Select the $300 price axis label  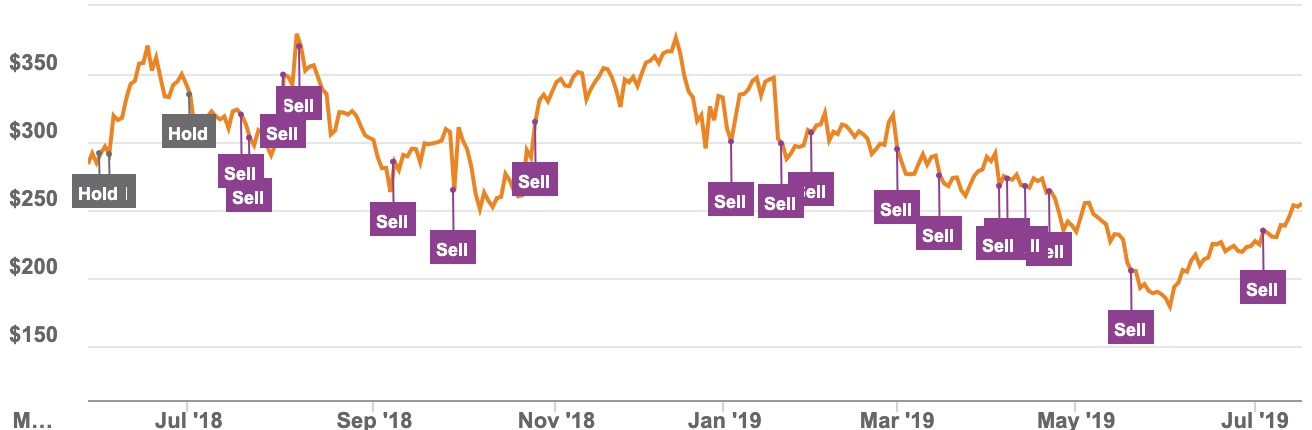(33, 133)
